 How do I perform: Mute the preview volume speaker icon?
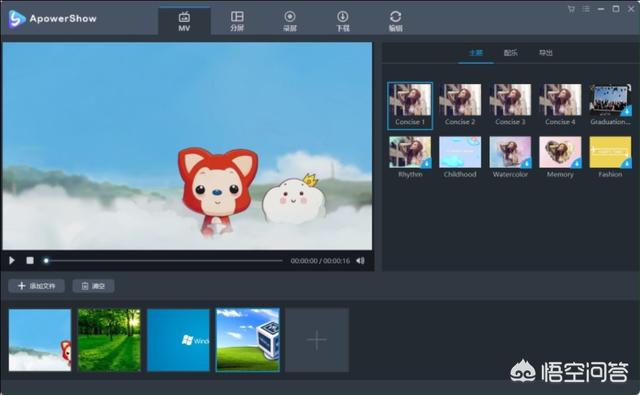pos(360,260)
